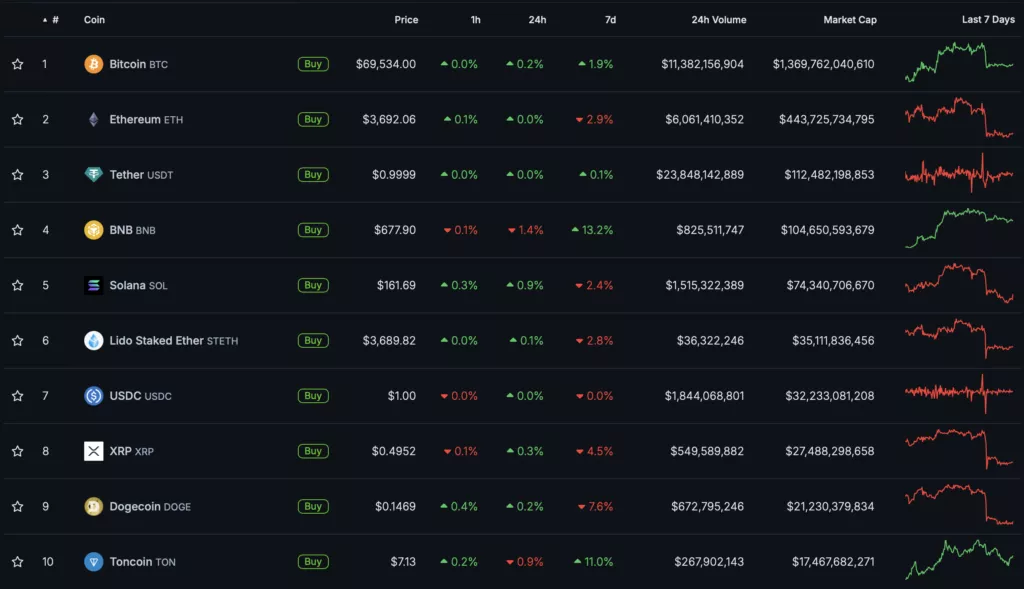Open the Tether USDT coin page

(x=141, y=174)
